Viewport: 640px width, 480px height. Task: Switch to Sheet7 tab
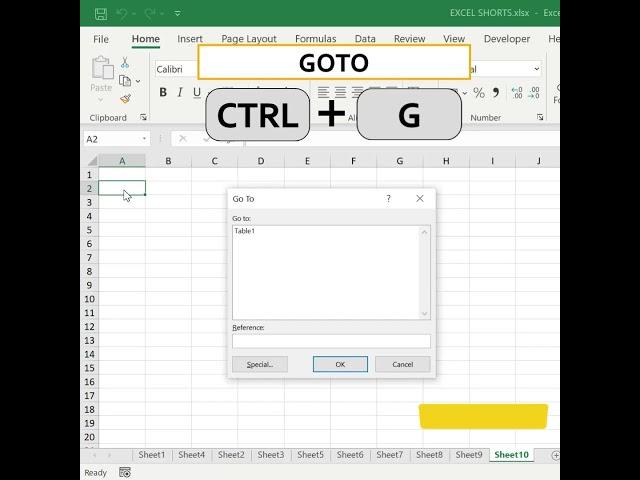coord(389,455)
